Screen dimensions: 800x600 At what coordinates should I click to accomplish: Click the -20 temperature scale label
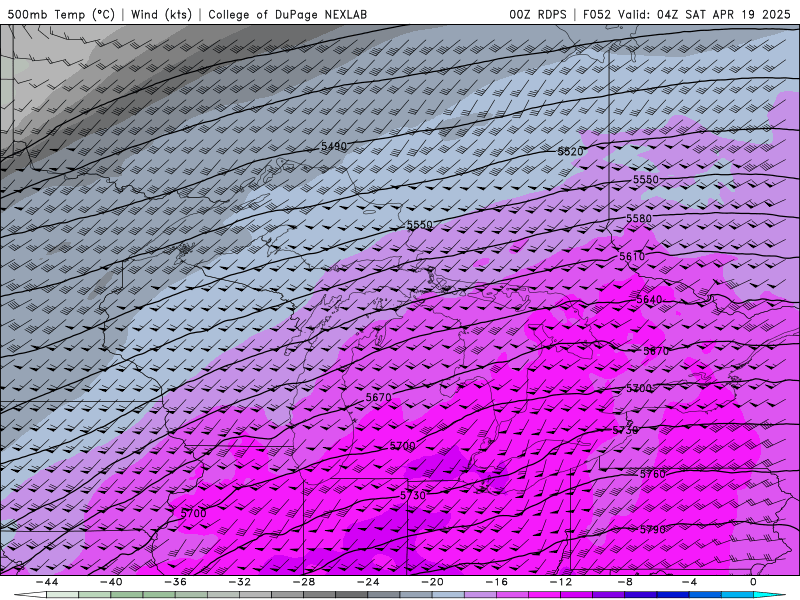[433, 582]
